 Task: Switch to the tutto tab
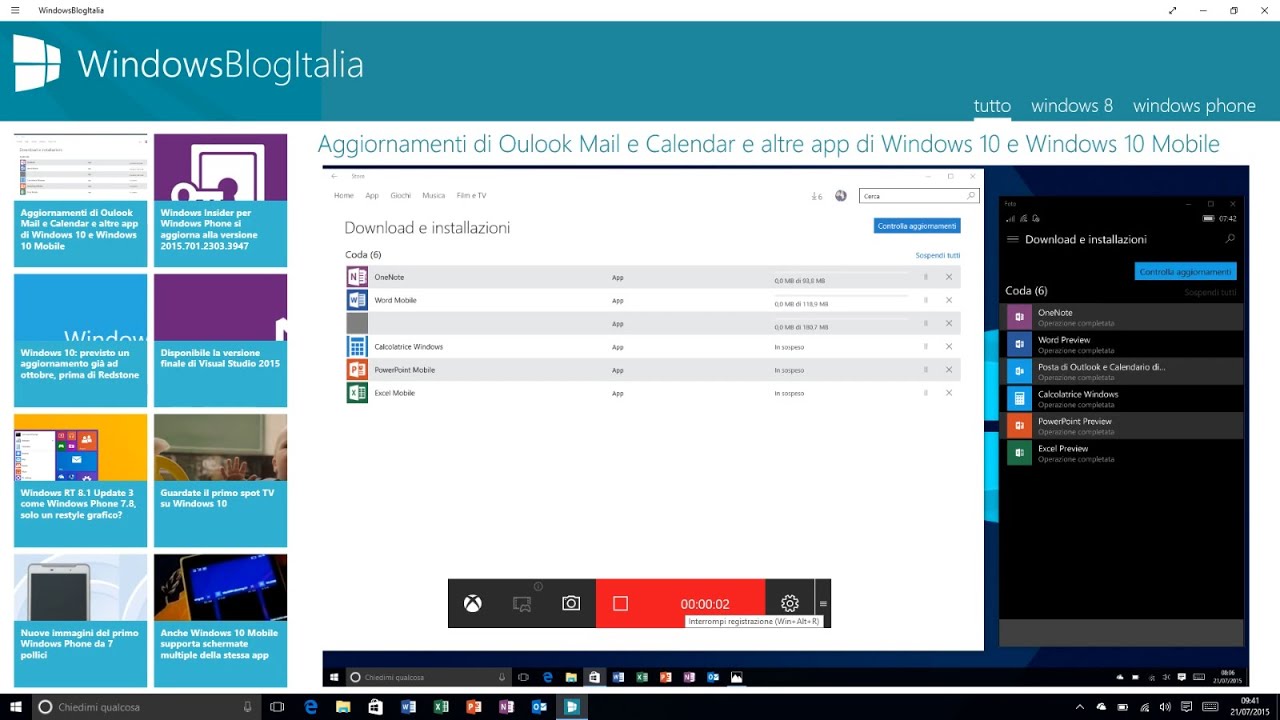992,106
